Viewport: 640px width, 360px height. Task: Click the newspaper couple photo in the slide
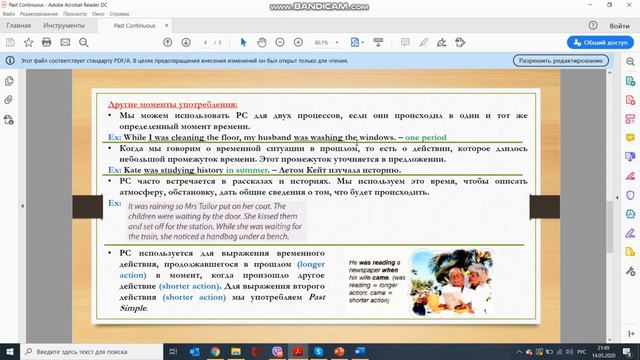tap(451, 282)
